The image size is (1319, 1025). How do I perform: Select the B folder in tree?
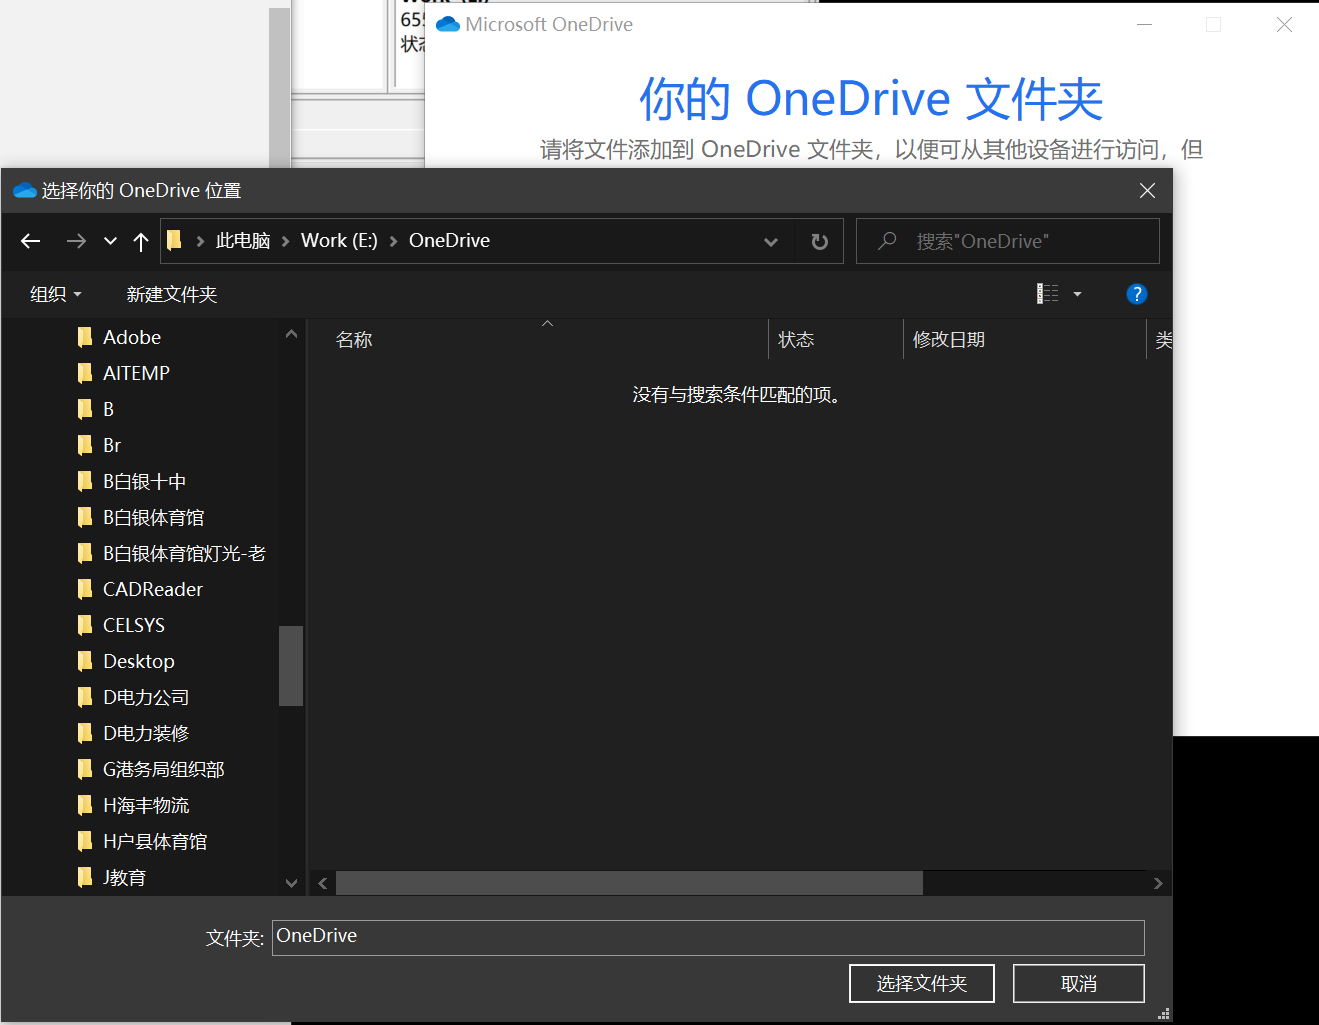(x=108, y=409)
